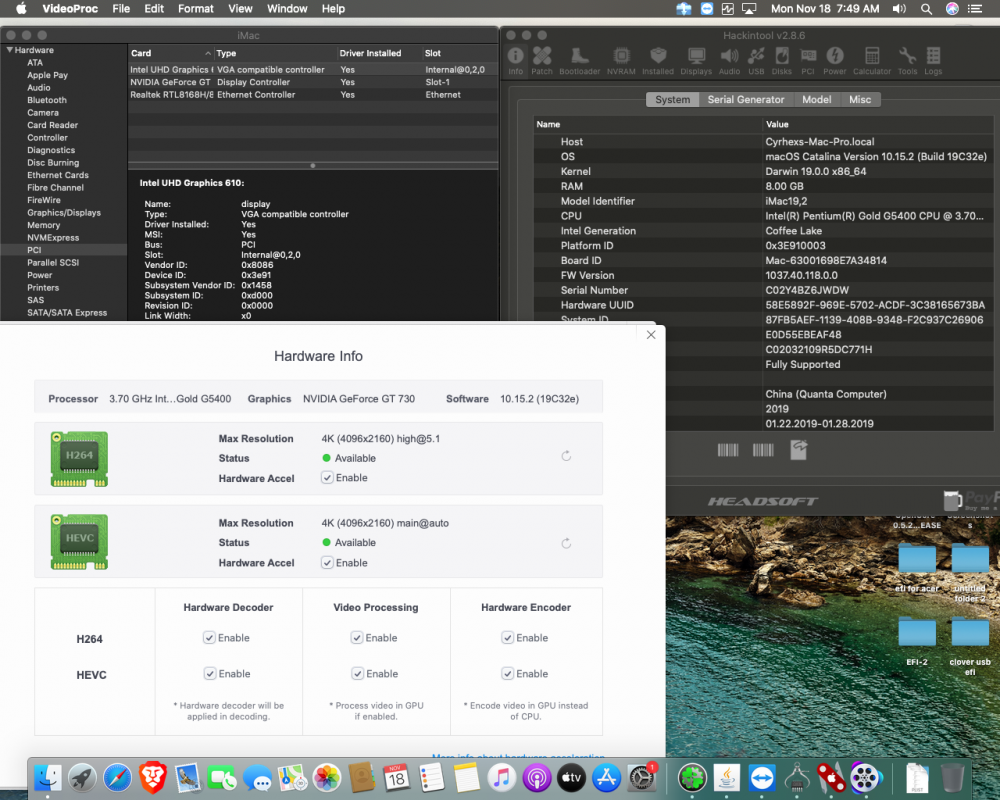Open the volume control in menu bar

click(x=899, y=9)
